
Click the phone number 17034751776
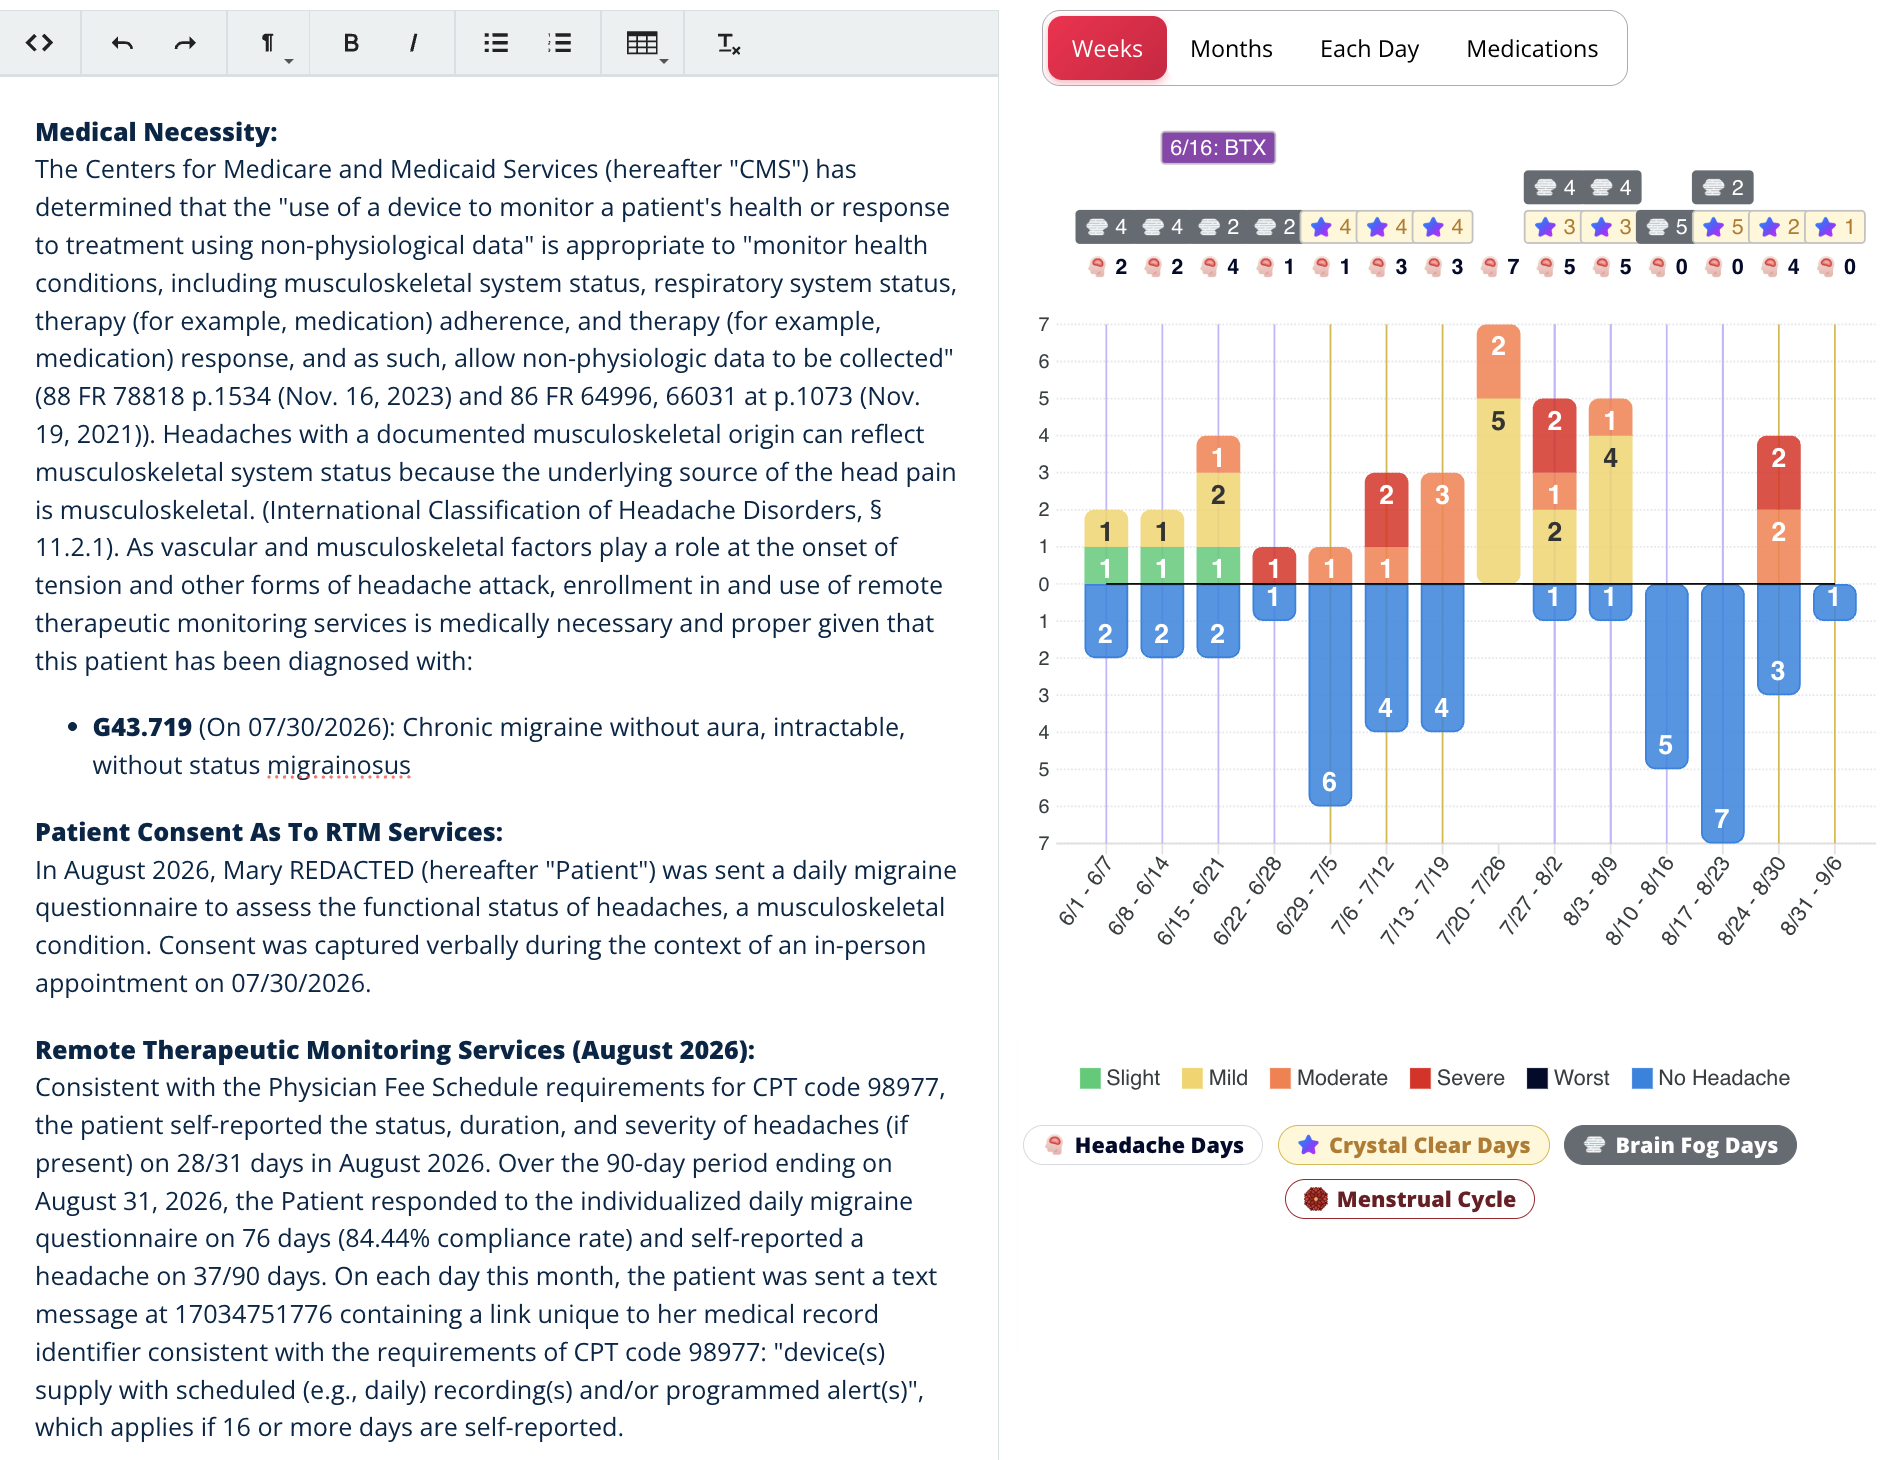pos(254,1314)
